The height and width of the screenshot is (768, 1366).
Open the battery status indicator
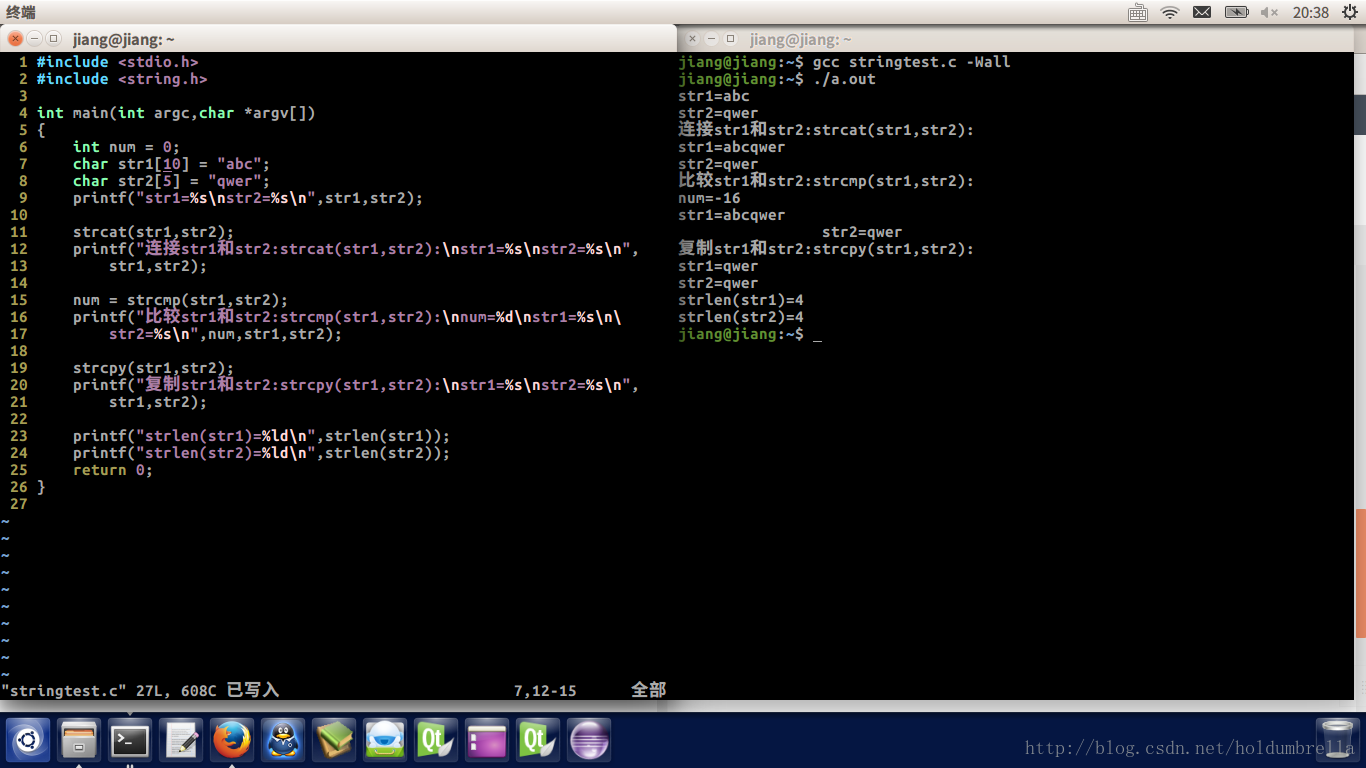[1237, 12]
